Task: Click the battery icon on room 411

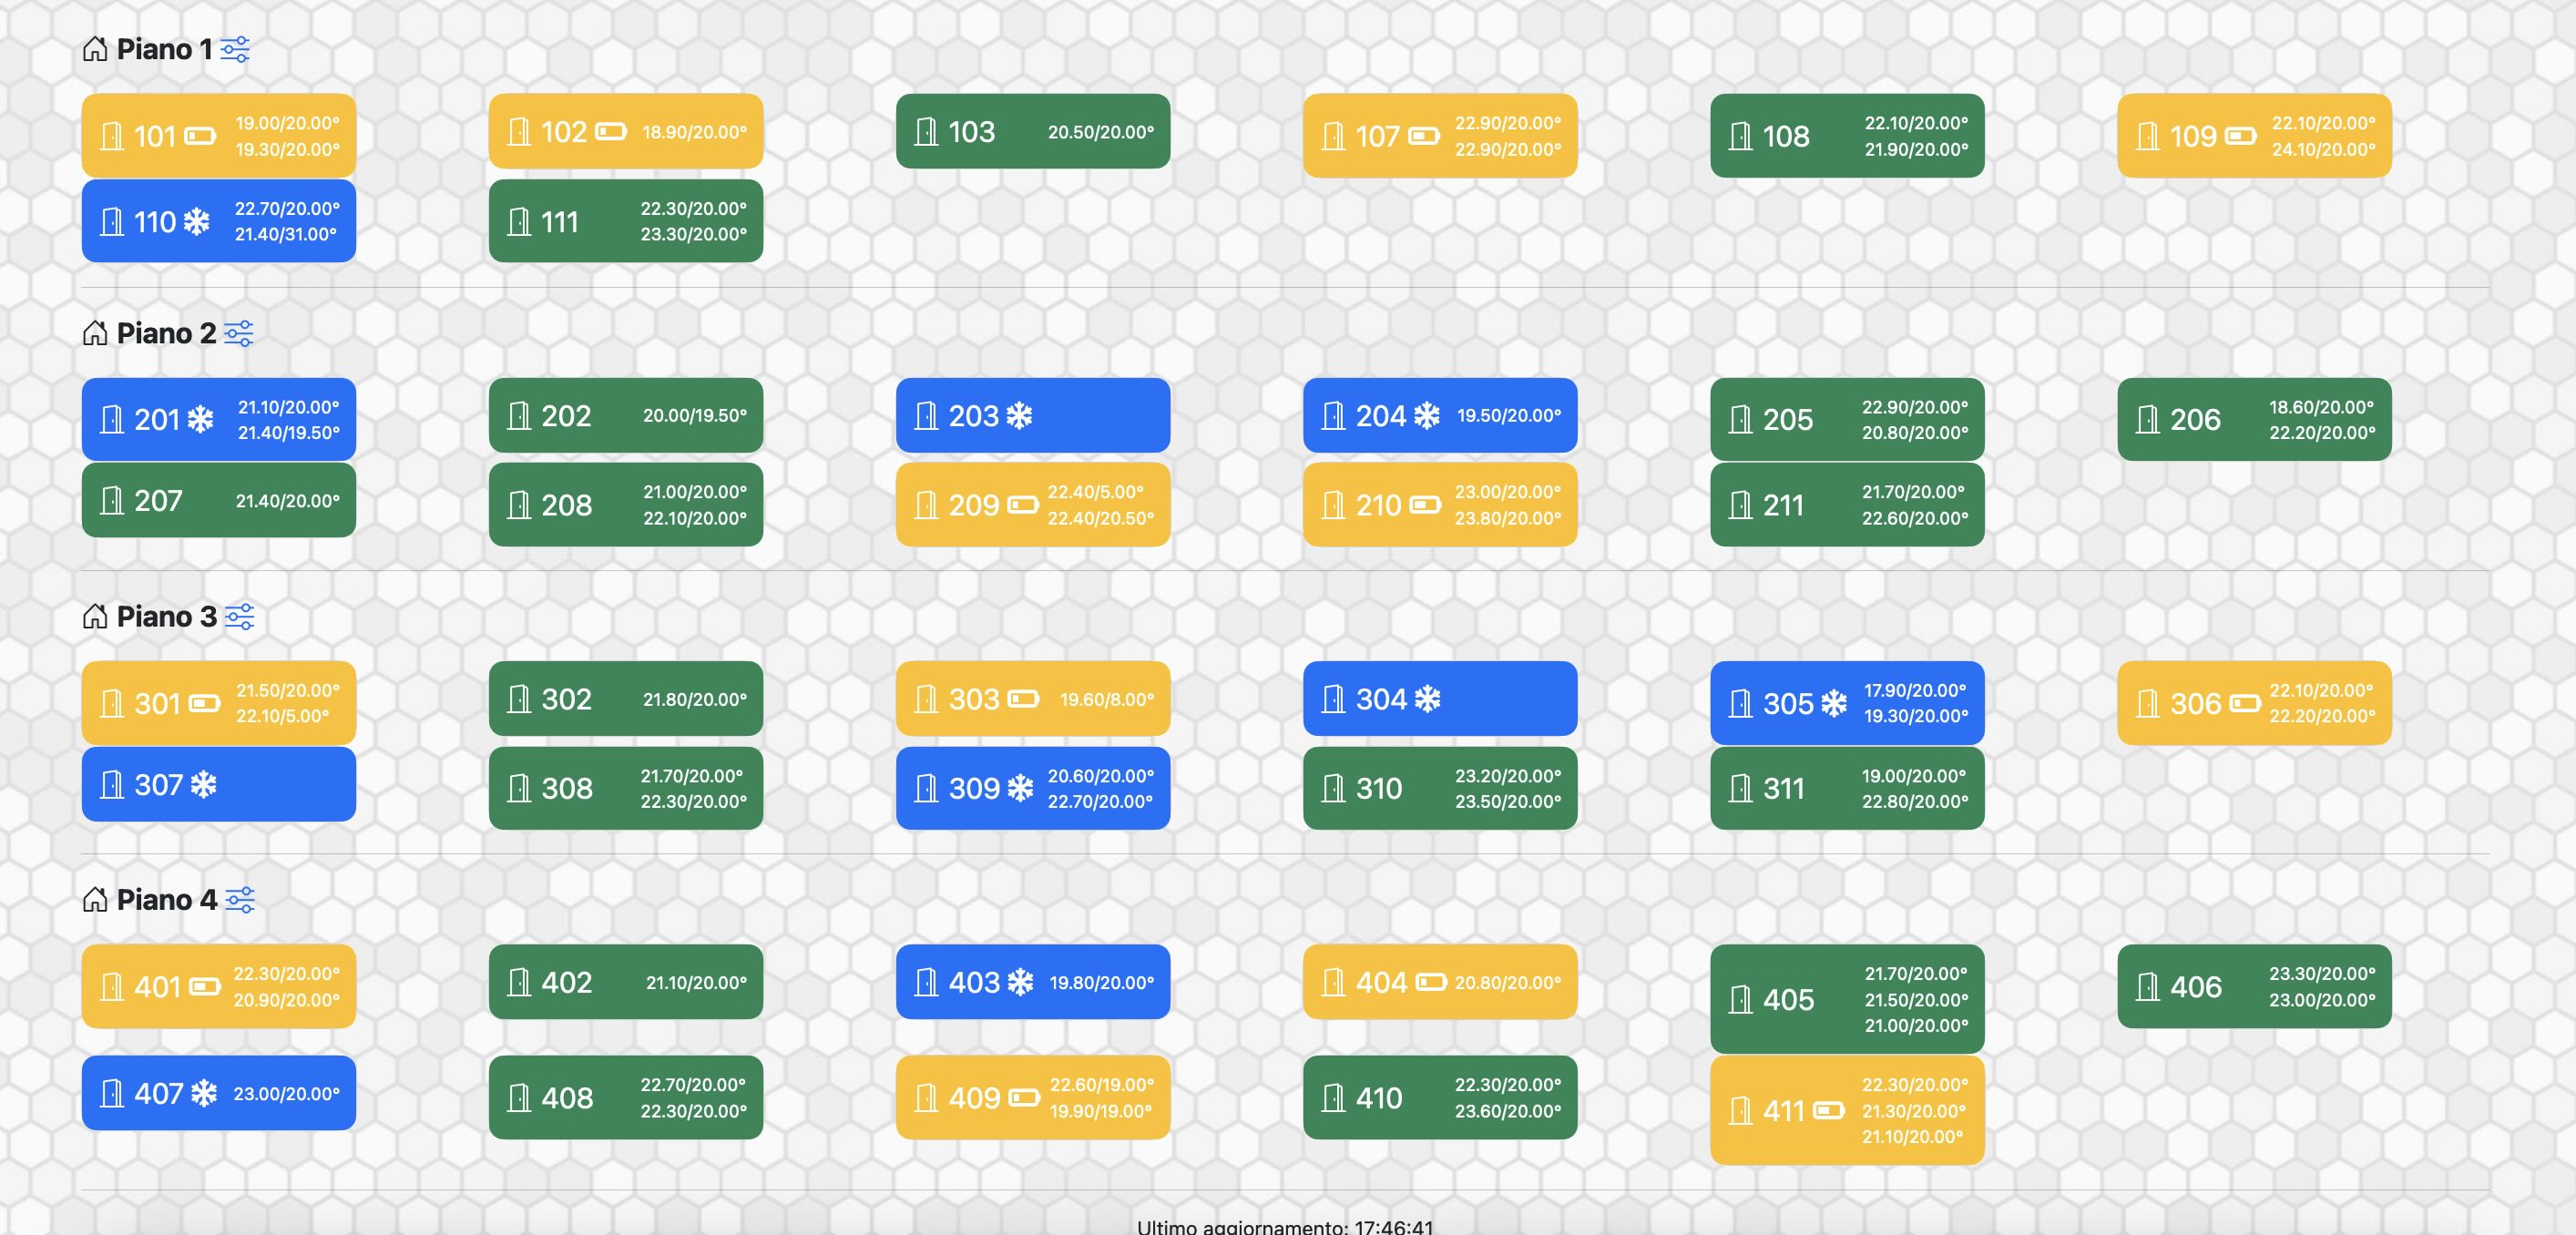Action: coord(1828,1110)
